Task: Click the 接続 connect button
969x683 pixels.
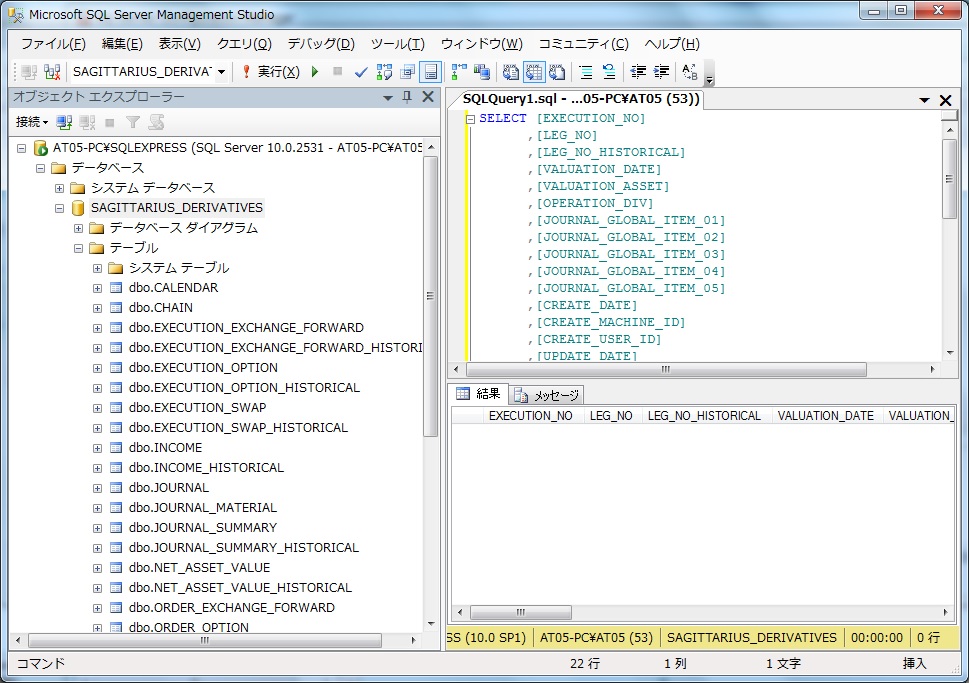Action: click(31, 122)
